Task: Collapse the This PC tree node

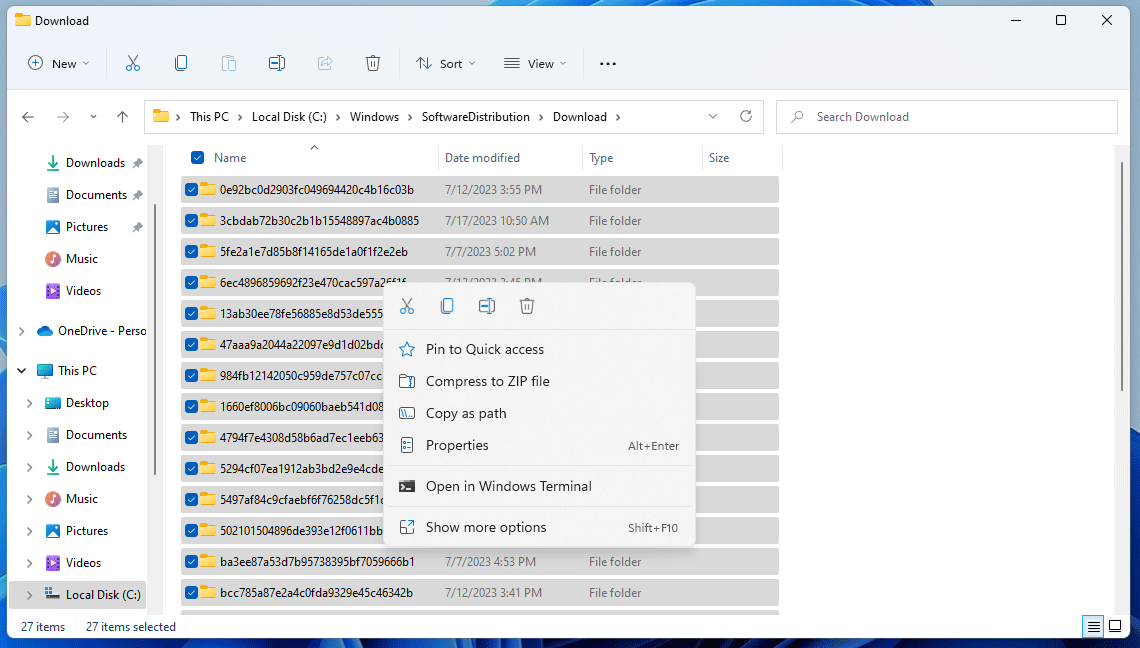Action: [22, 371]
